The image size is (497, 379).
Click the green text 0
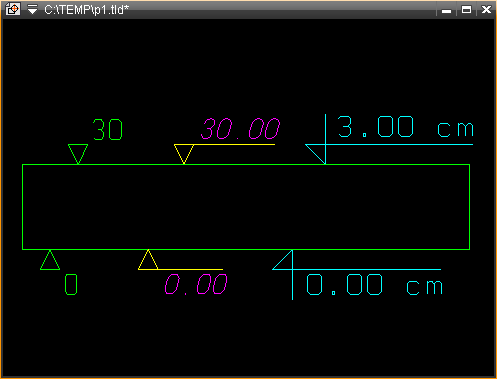tap(71, 285)
